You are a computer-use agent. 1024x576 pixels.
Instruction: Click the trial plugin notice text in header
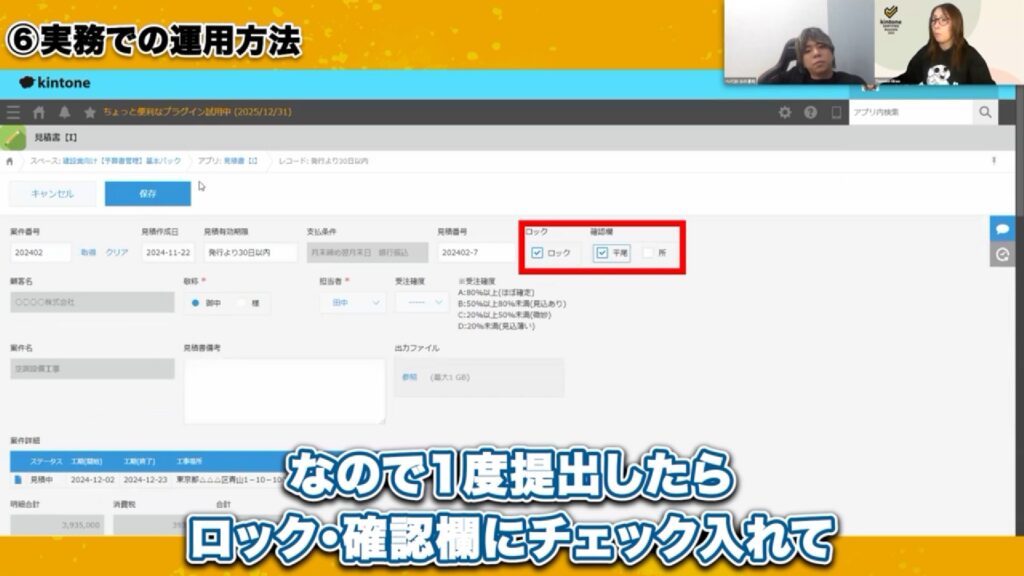[x=197, y=112]
